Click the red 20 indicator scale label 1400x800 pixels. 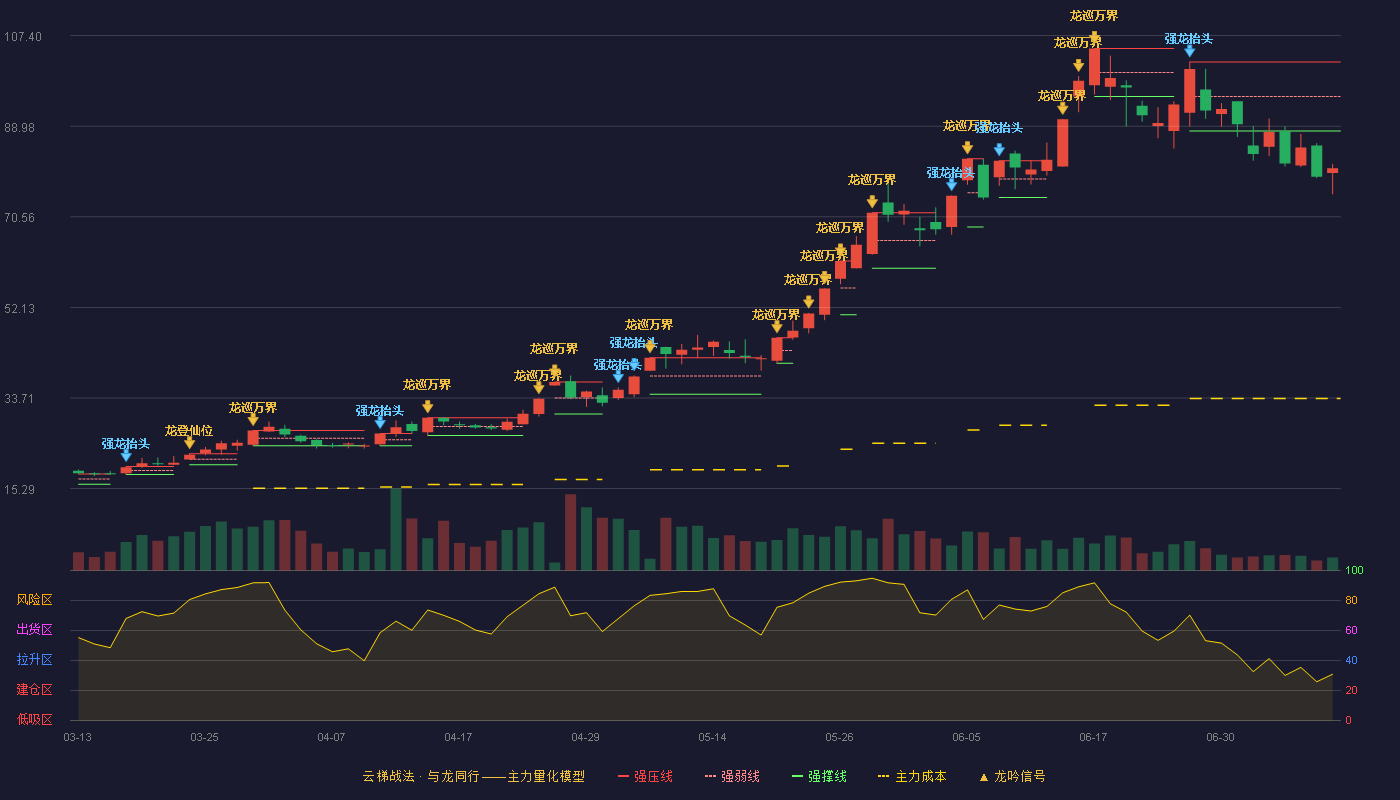click(1350, 690)
